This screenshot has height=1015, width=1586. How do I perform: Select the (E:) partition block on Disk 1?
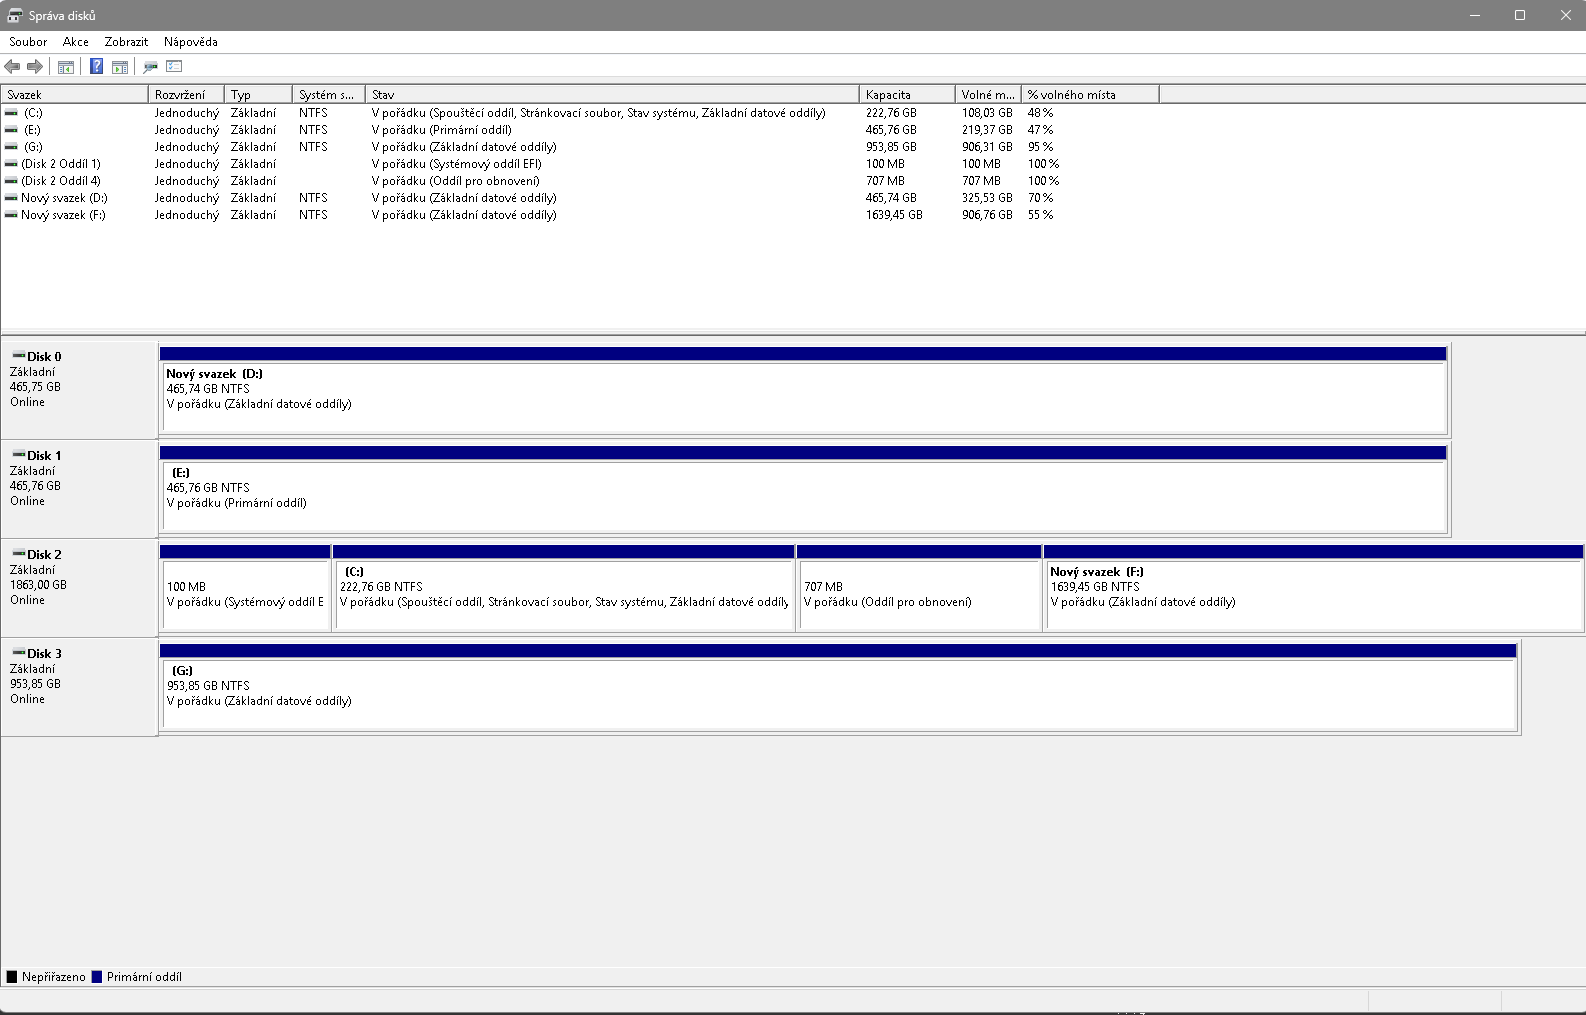(804, 490)
